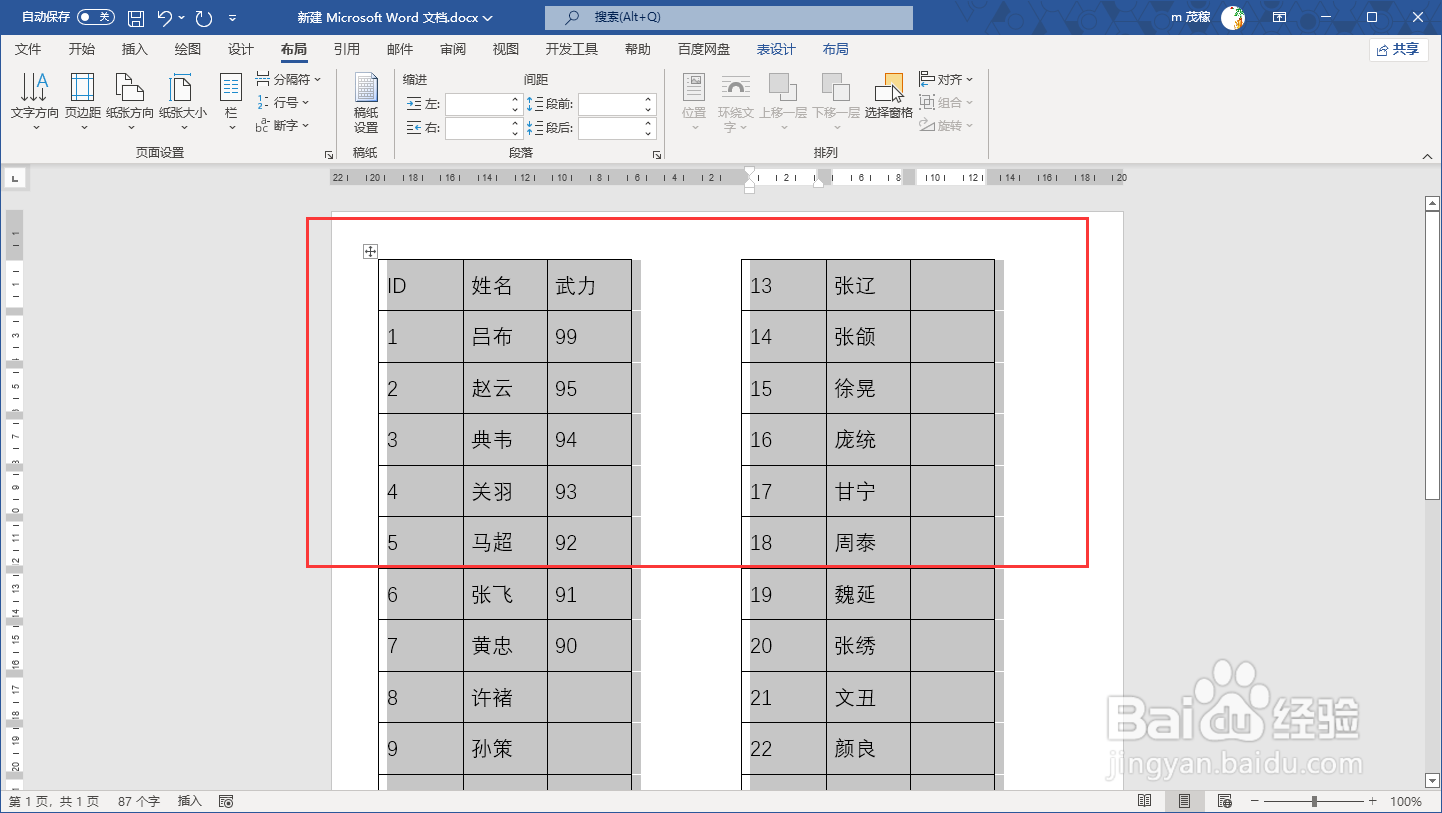Click the spell check status icon

225,800
